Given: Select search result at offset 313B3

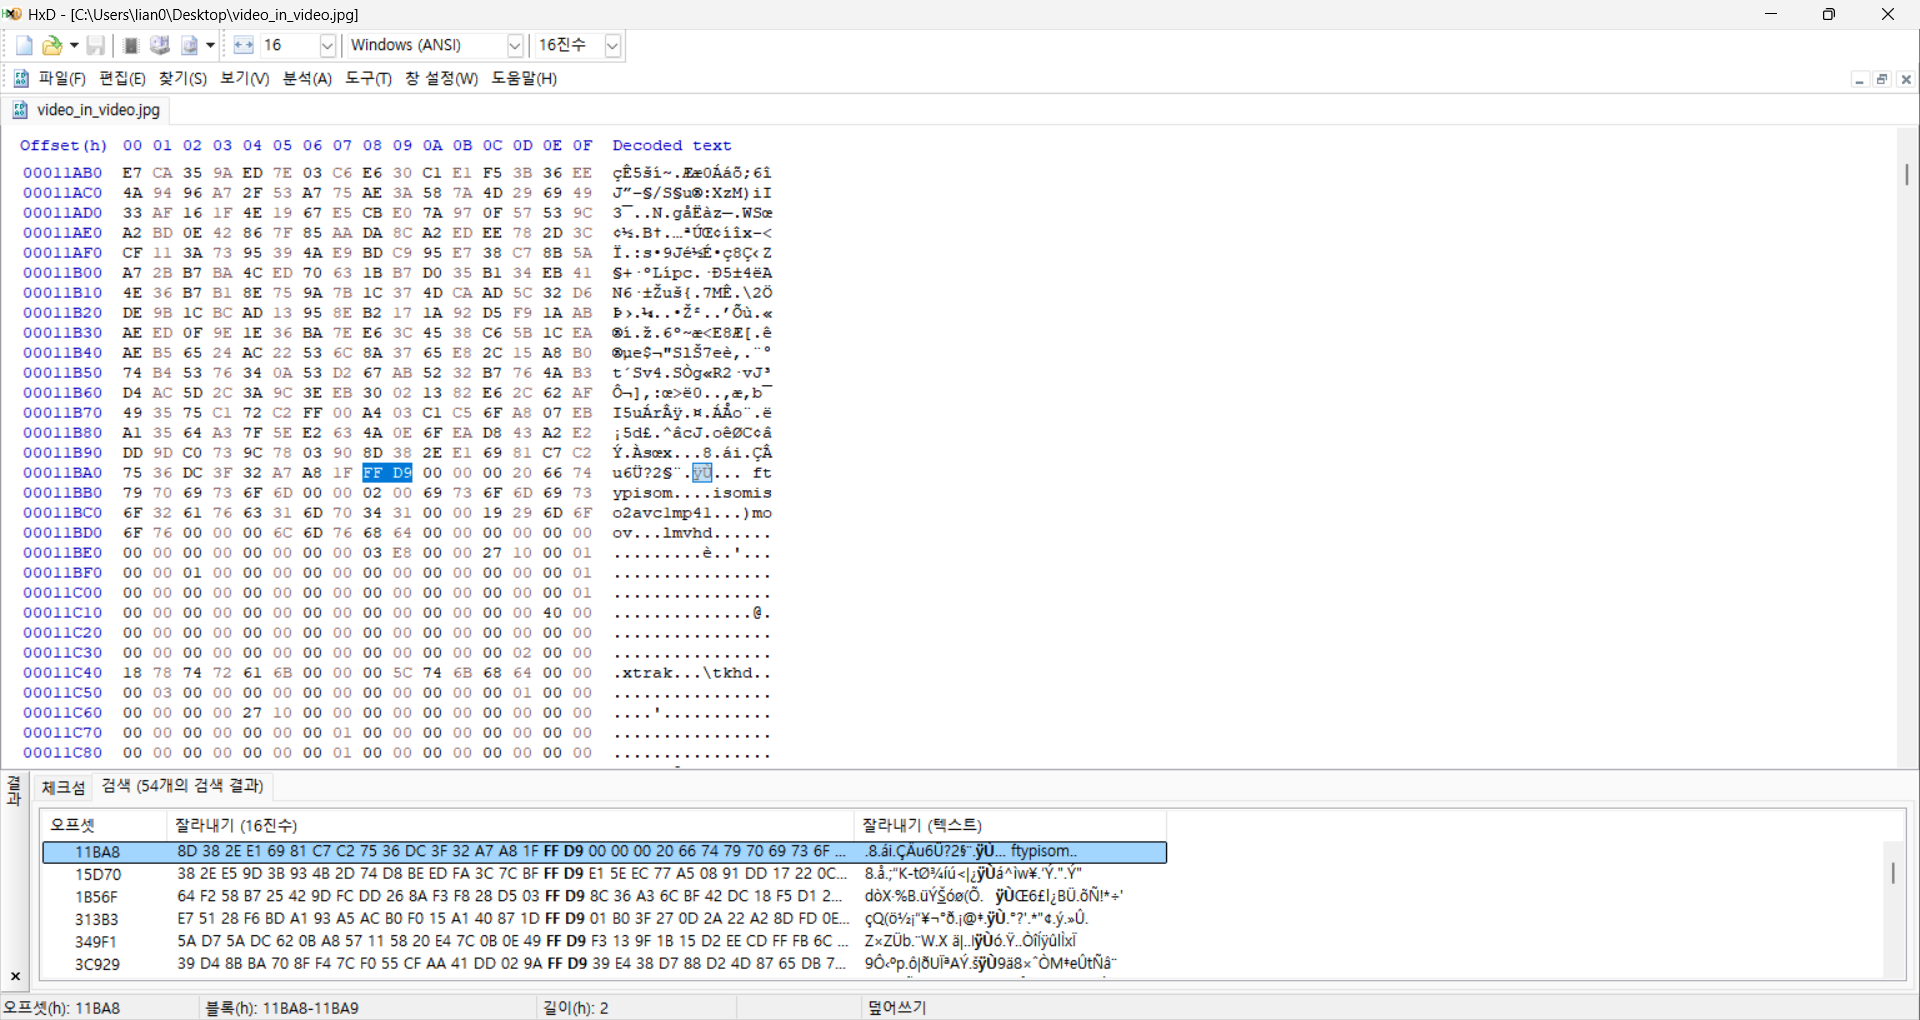Looking at the screenshot, I should click(x=604, y=919).
